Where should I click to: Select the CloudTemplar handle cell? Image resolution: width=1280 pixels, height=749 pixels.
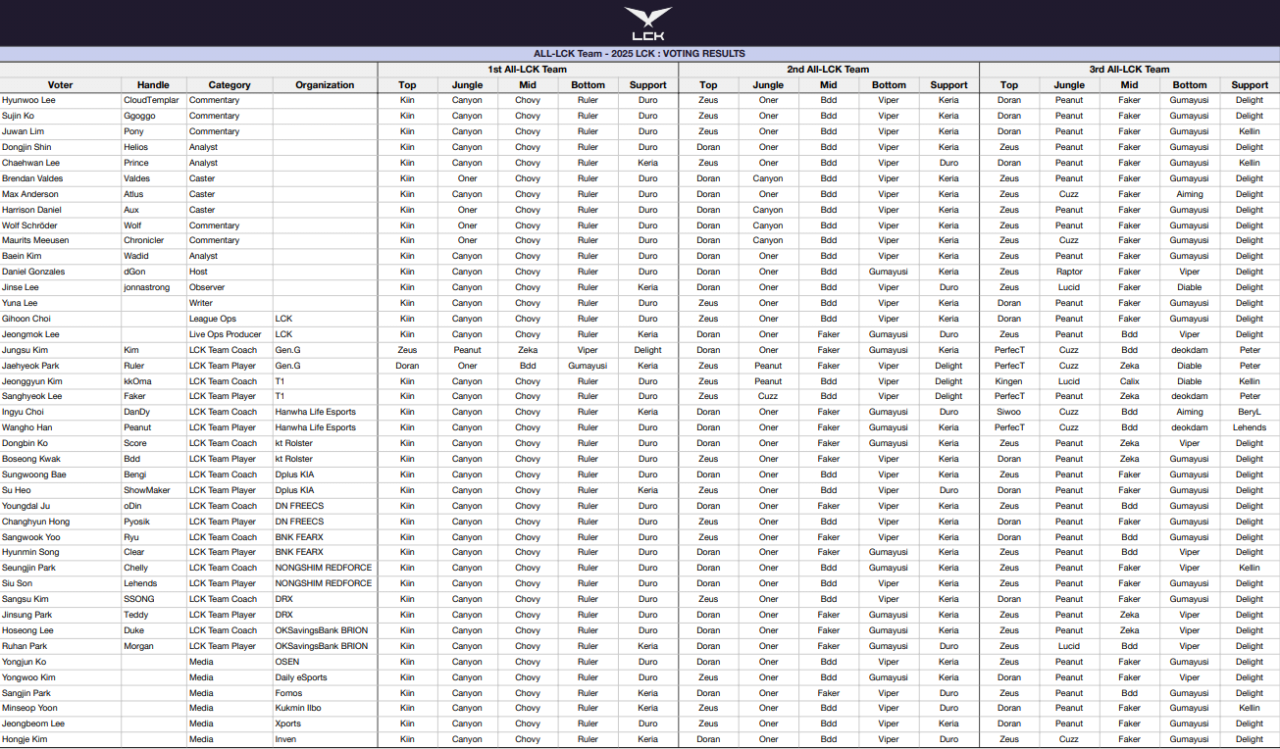(151, 100)
